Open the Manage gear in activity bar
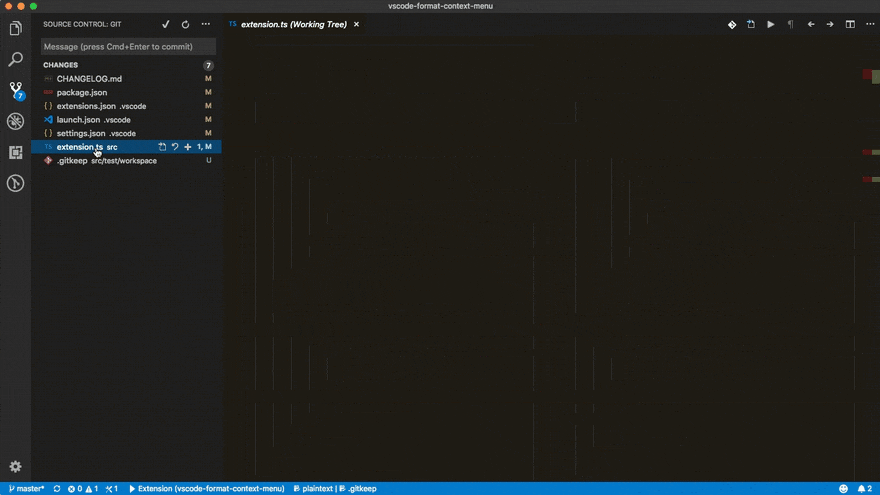The height and width of the screenshot is (495, 880). tap(16, 466)
